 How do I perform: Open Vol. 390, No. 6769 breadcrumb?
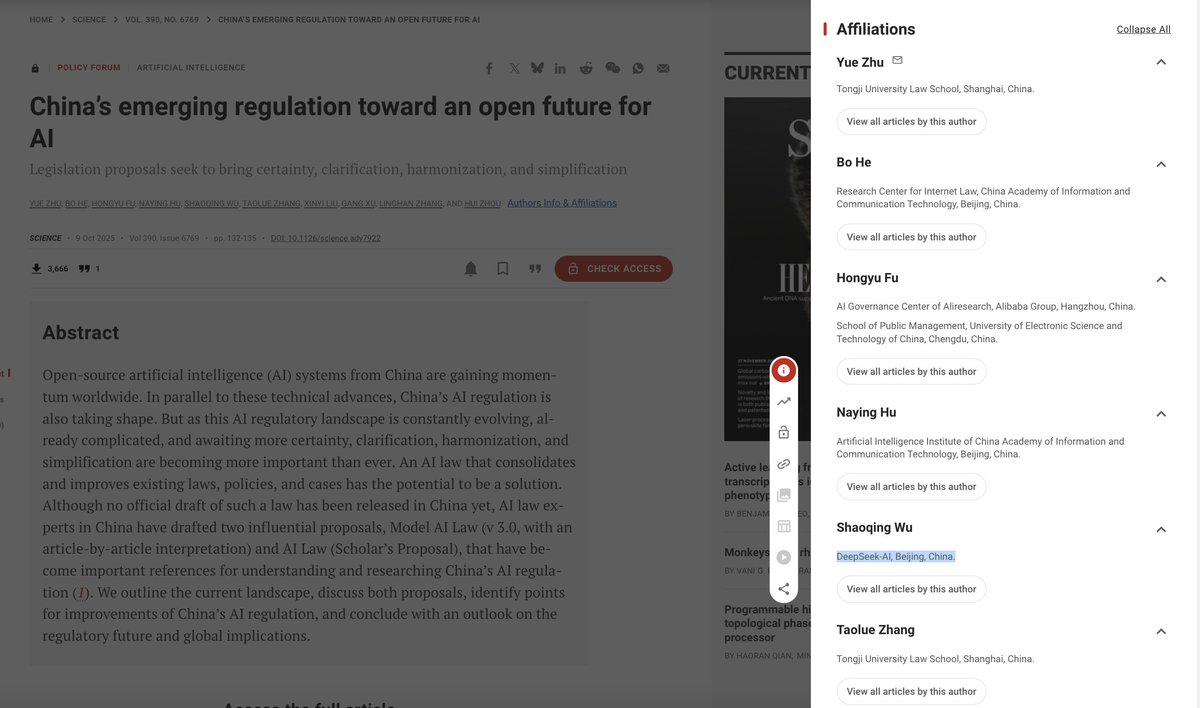[162, 20]
